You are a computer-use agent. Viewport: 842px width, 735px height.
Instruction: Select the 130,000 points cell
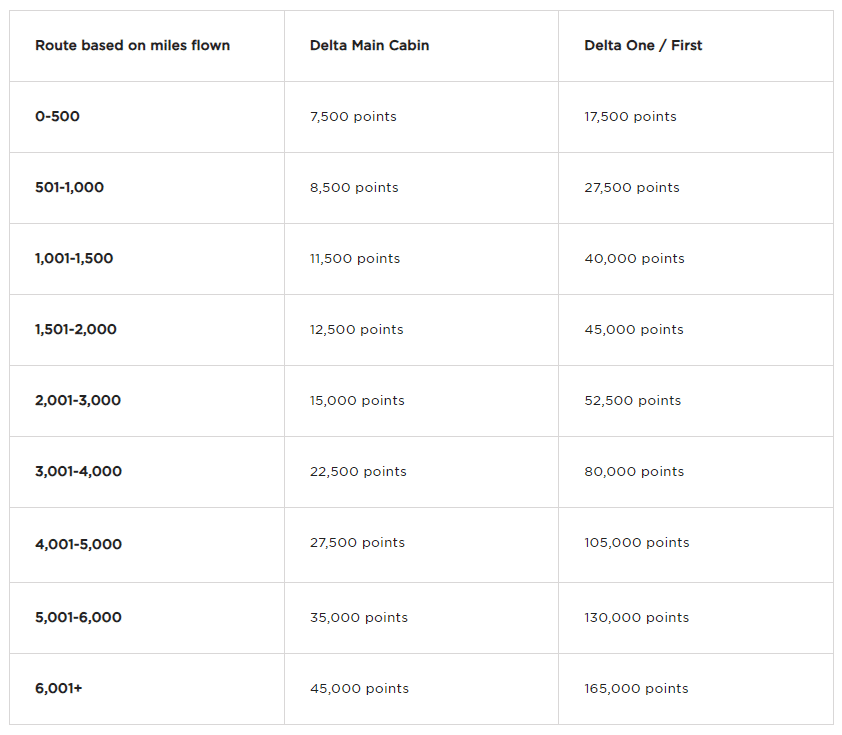(x=637, y=617)
